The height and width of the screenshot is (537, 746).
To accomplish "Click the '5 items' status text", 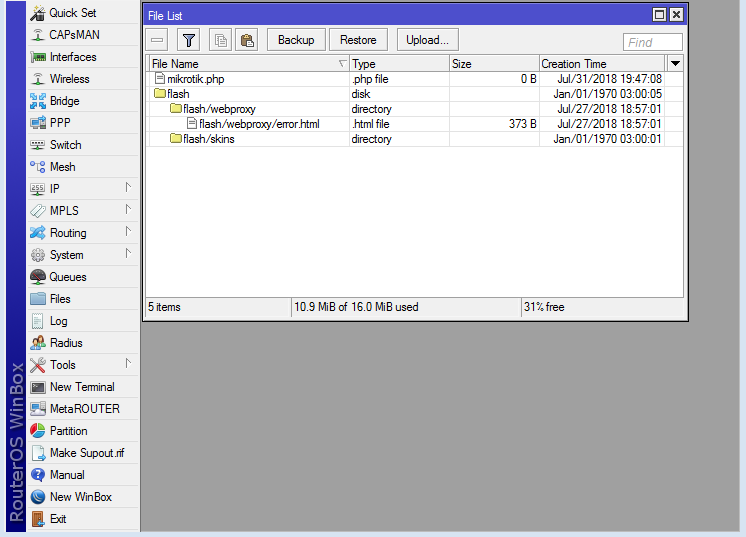I will tap(164, 307).
